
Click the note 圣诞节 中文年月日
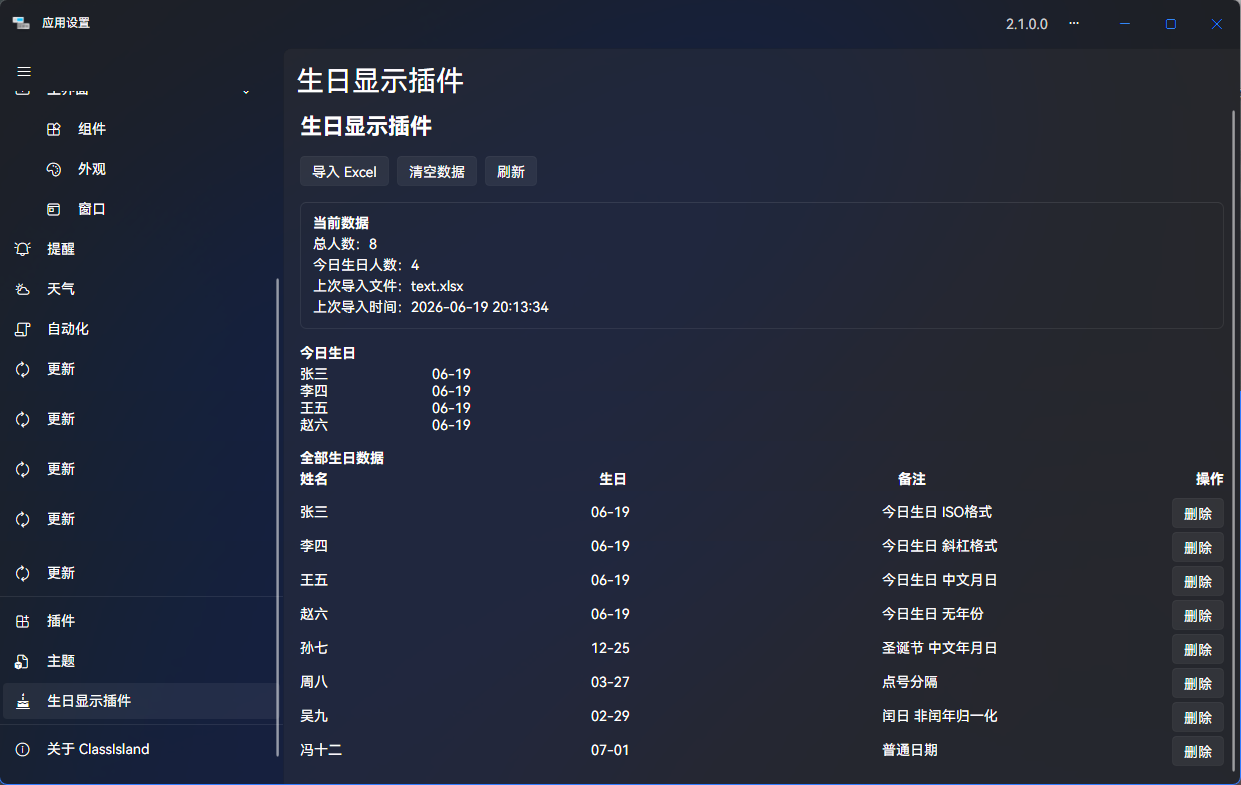pos(939,648)
